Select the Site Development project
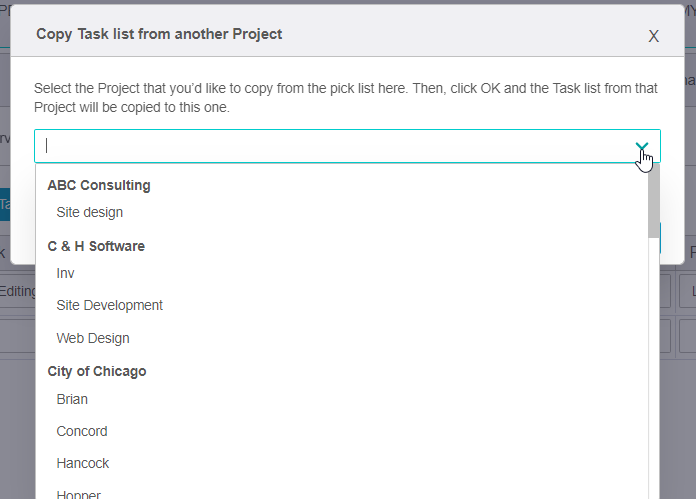 point(110,305)
